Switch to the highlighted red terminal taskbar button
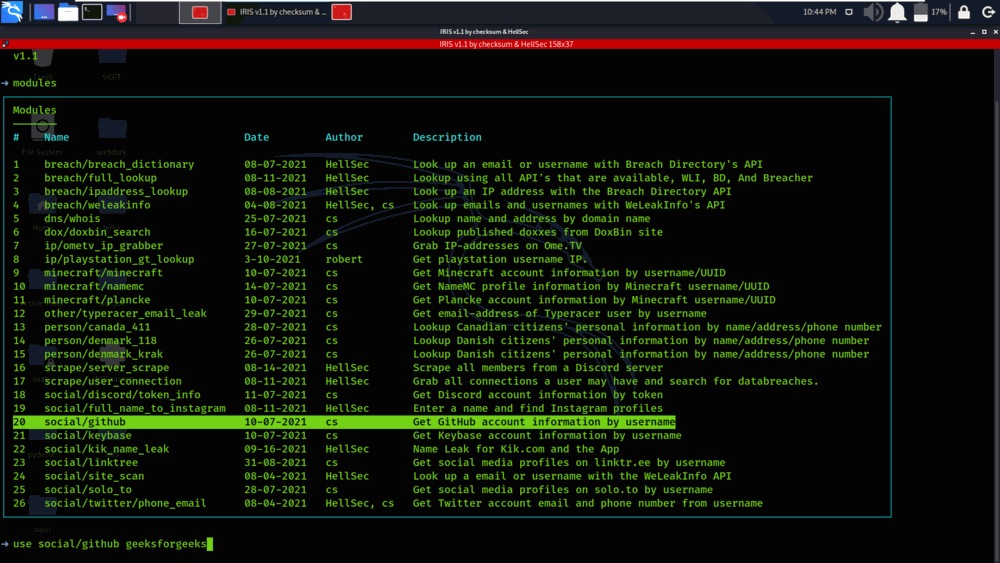The image size is (1000, 563). point(200,12)
